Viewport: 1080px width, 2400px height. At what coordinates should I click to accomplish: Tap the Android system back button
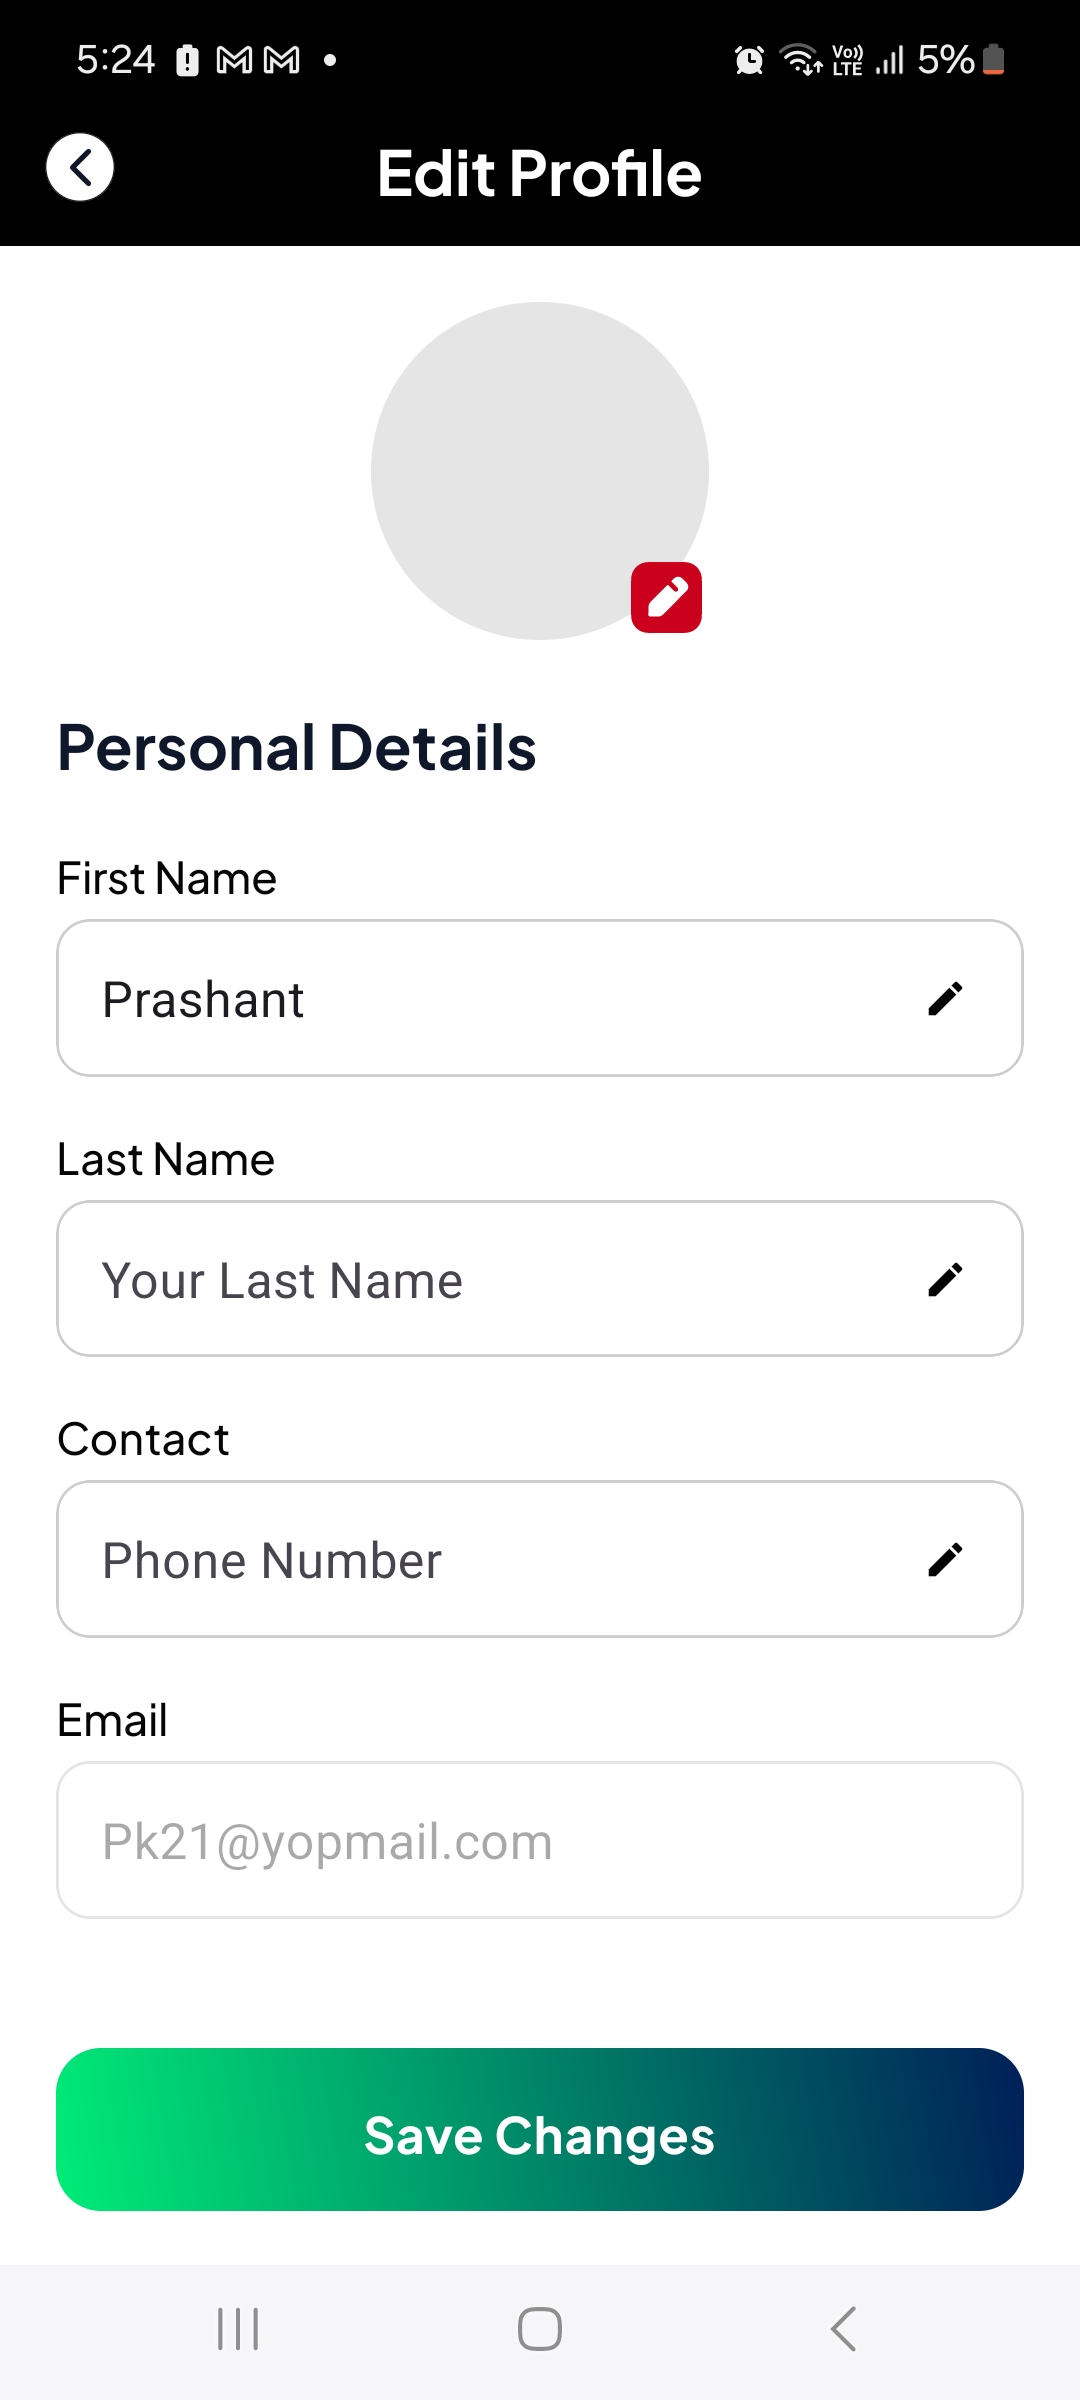point(843,2329)
